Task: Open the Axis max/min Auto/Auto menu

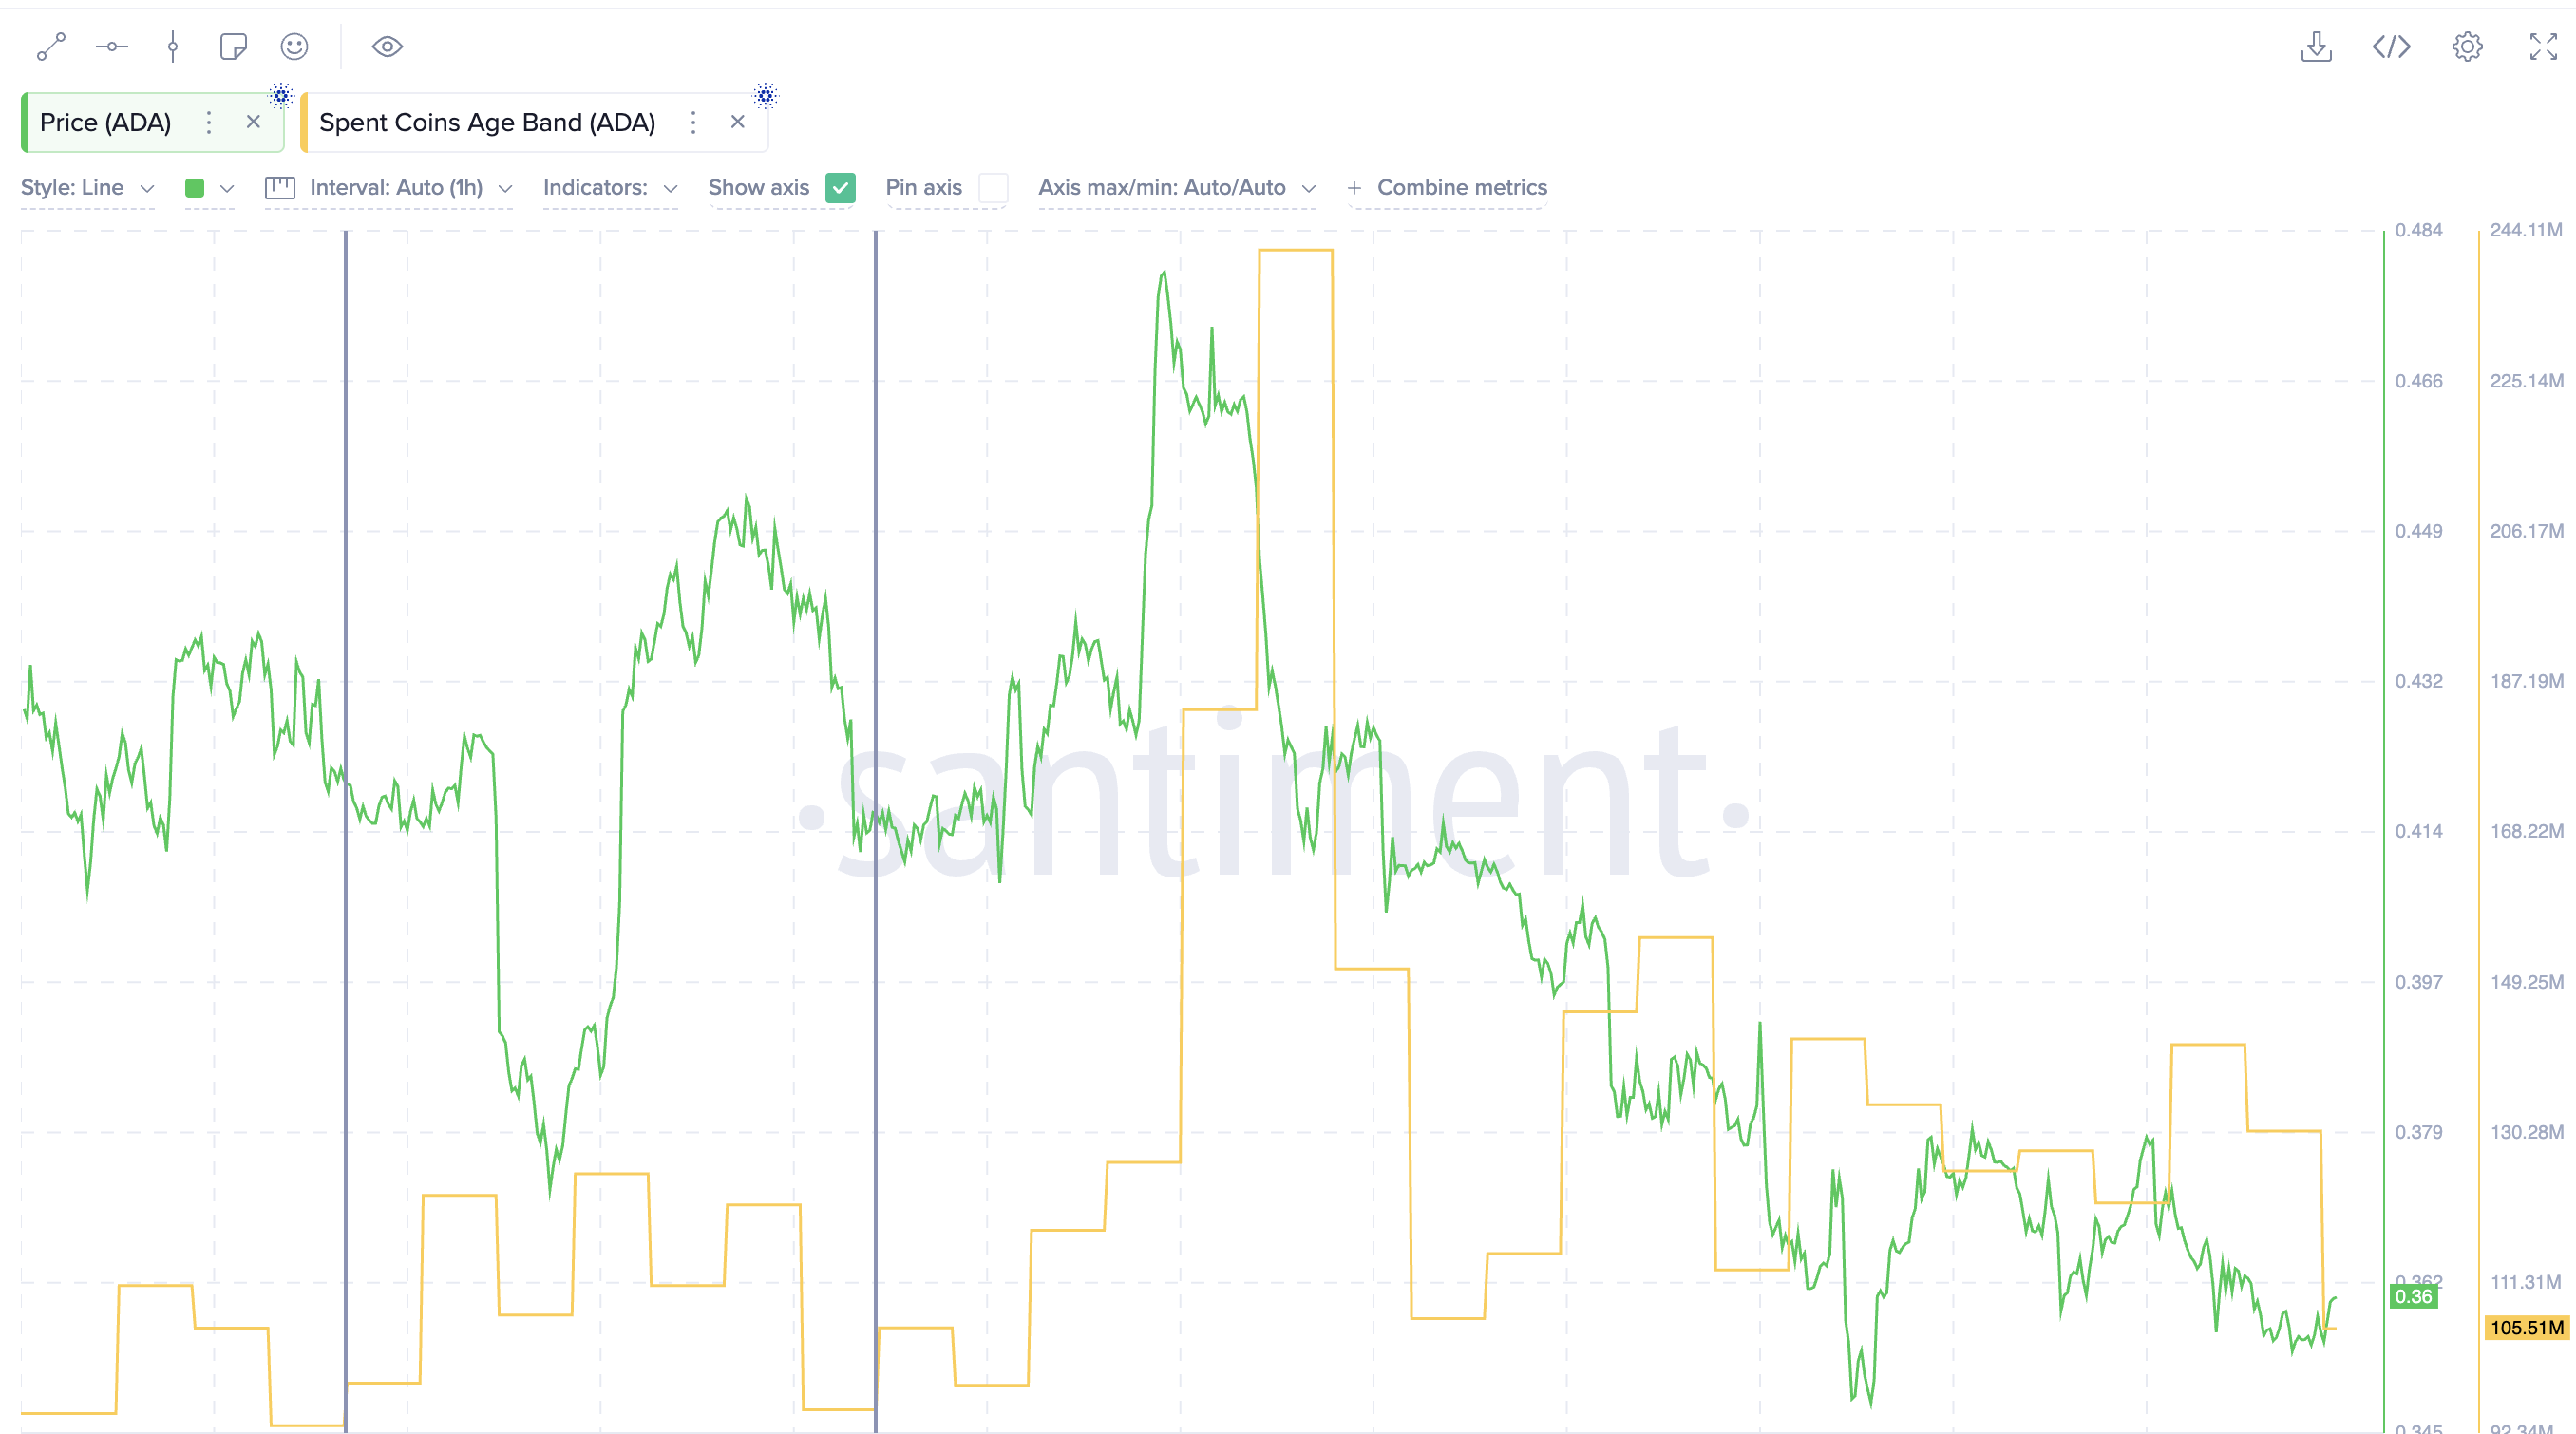Action: tap(1177, 187)
